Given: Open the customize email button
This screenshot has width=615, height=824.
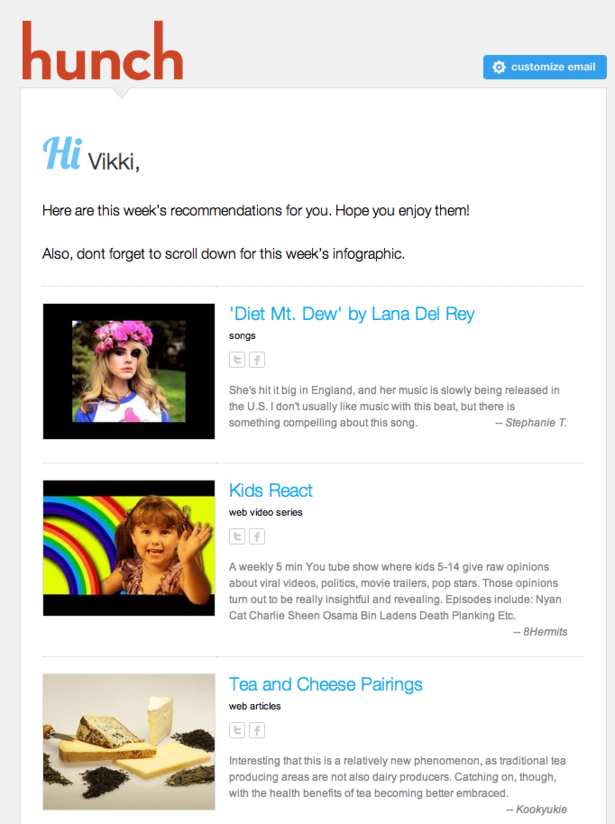Looking at the screenshot, I should 545,67.
